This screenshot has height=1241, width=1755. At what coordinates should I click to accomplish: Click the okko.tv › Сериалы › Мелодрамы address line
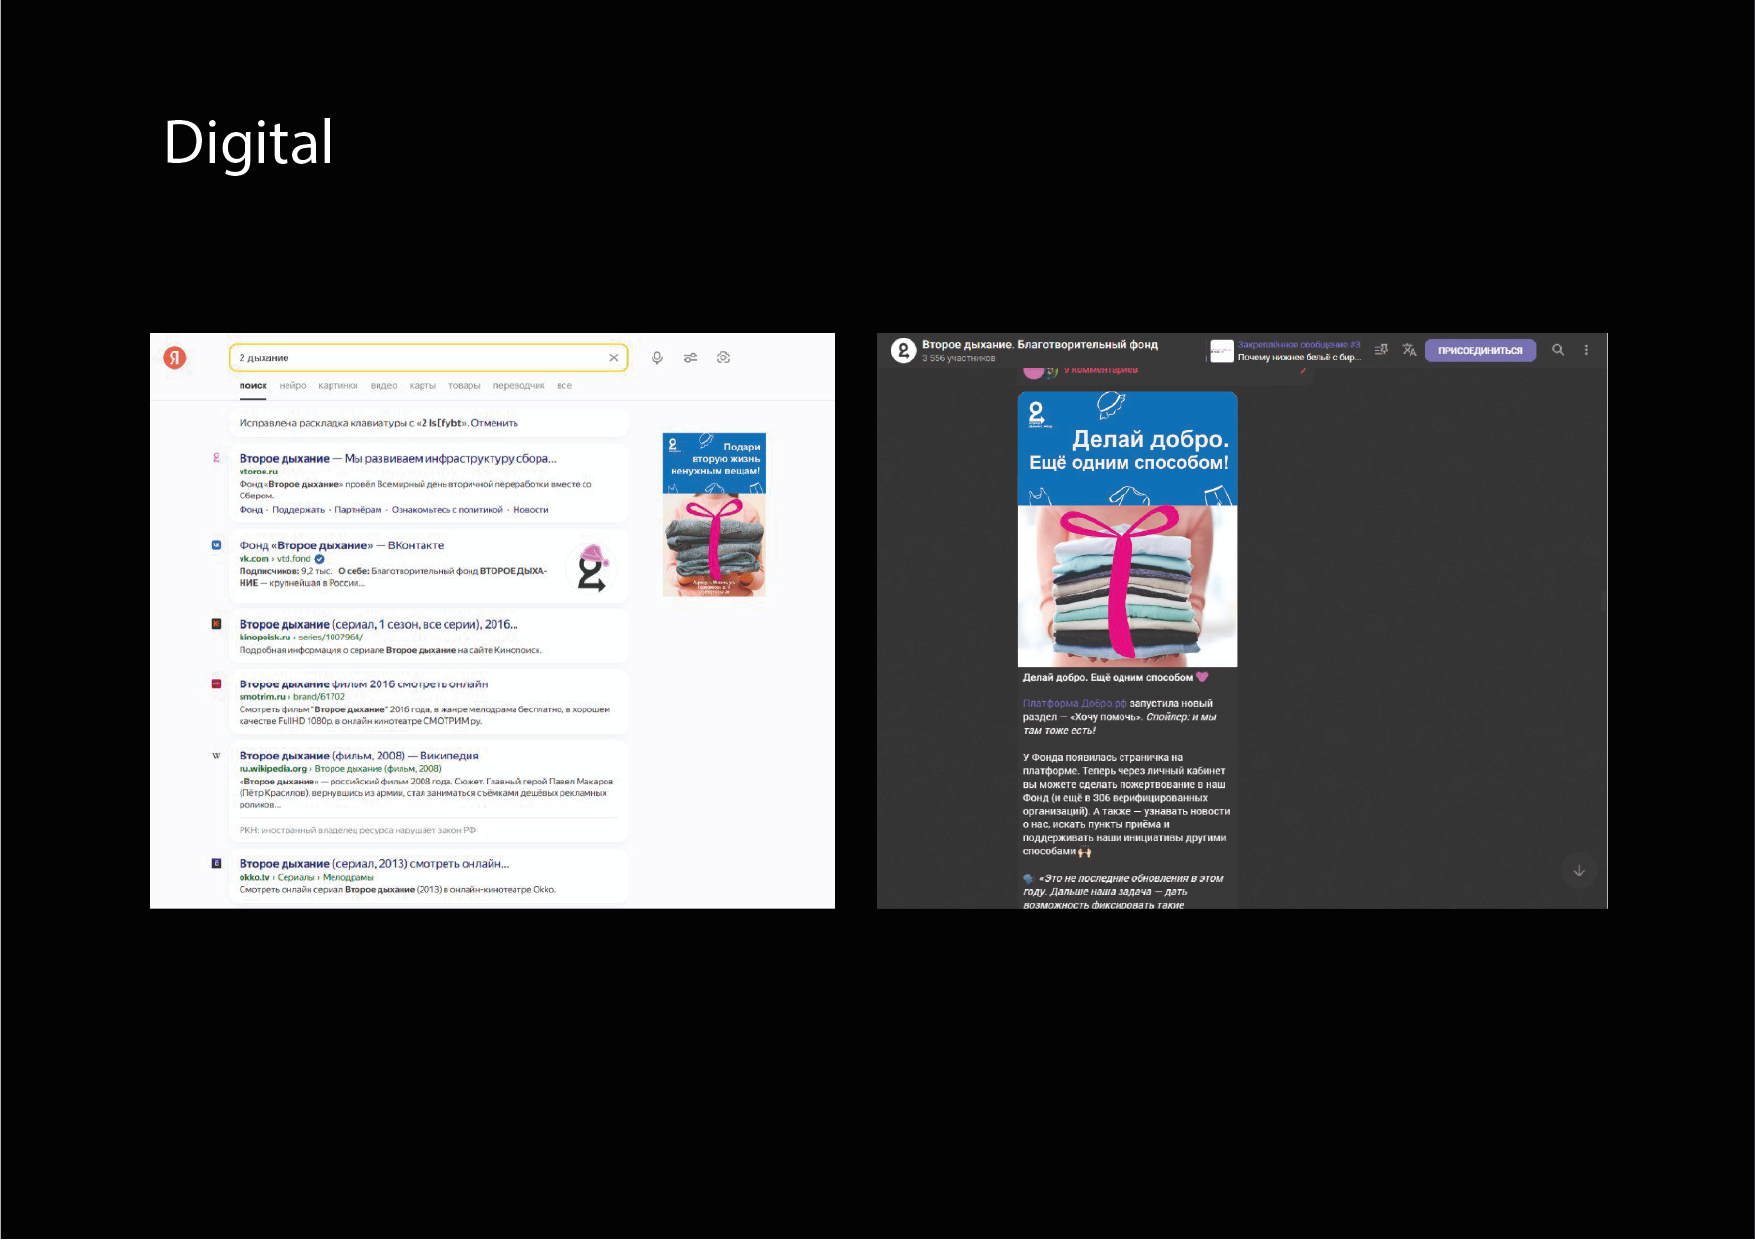pyautogui.click(x=306, y=878)
